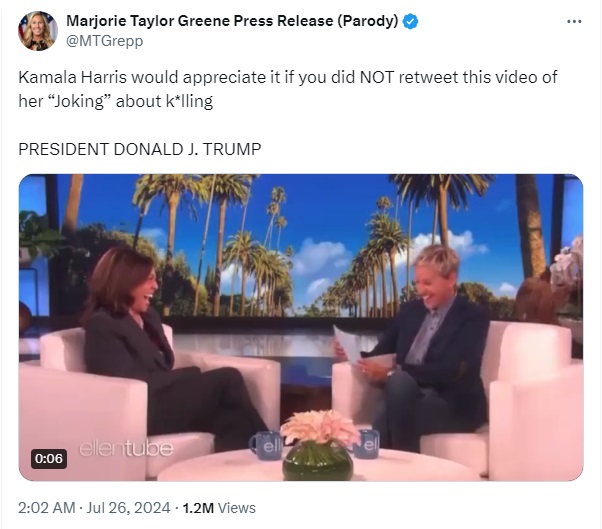
Task: Click the right blue mug in the video
Action: coord(366,444)
